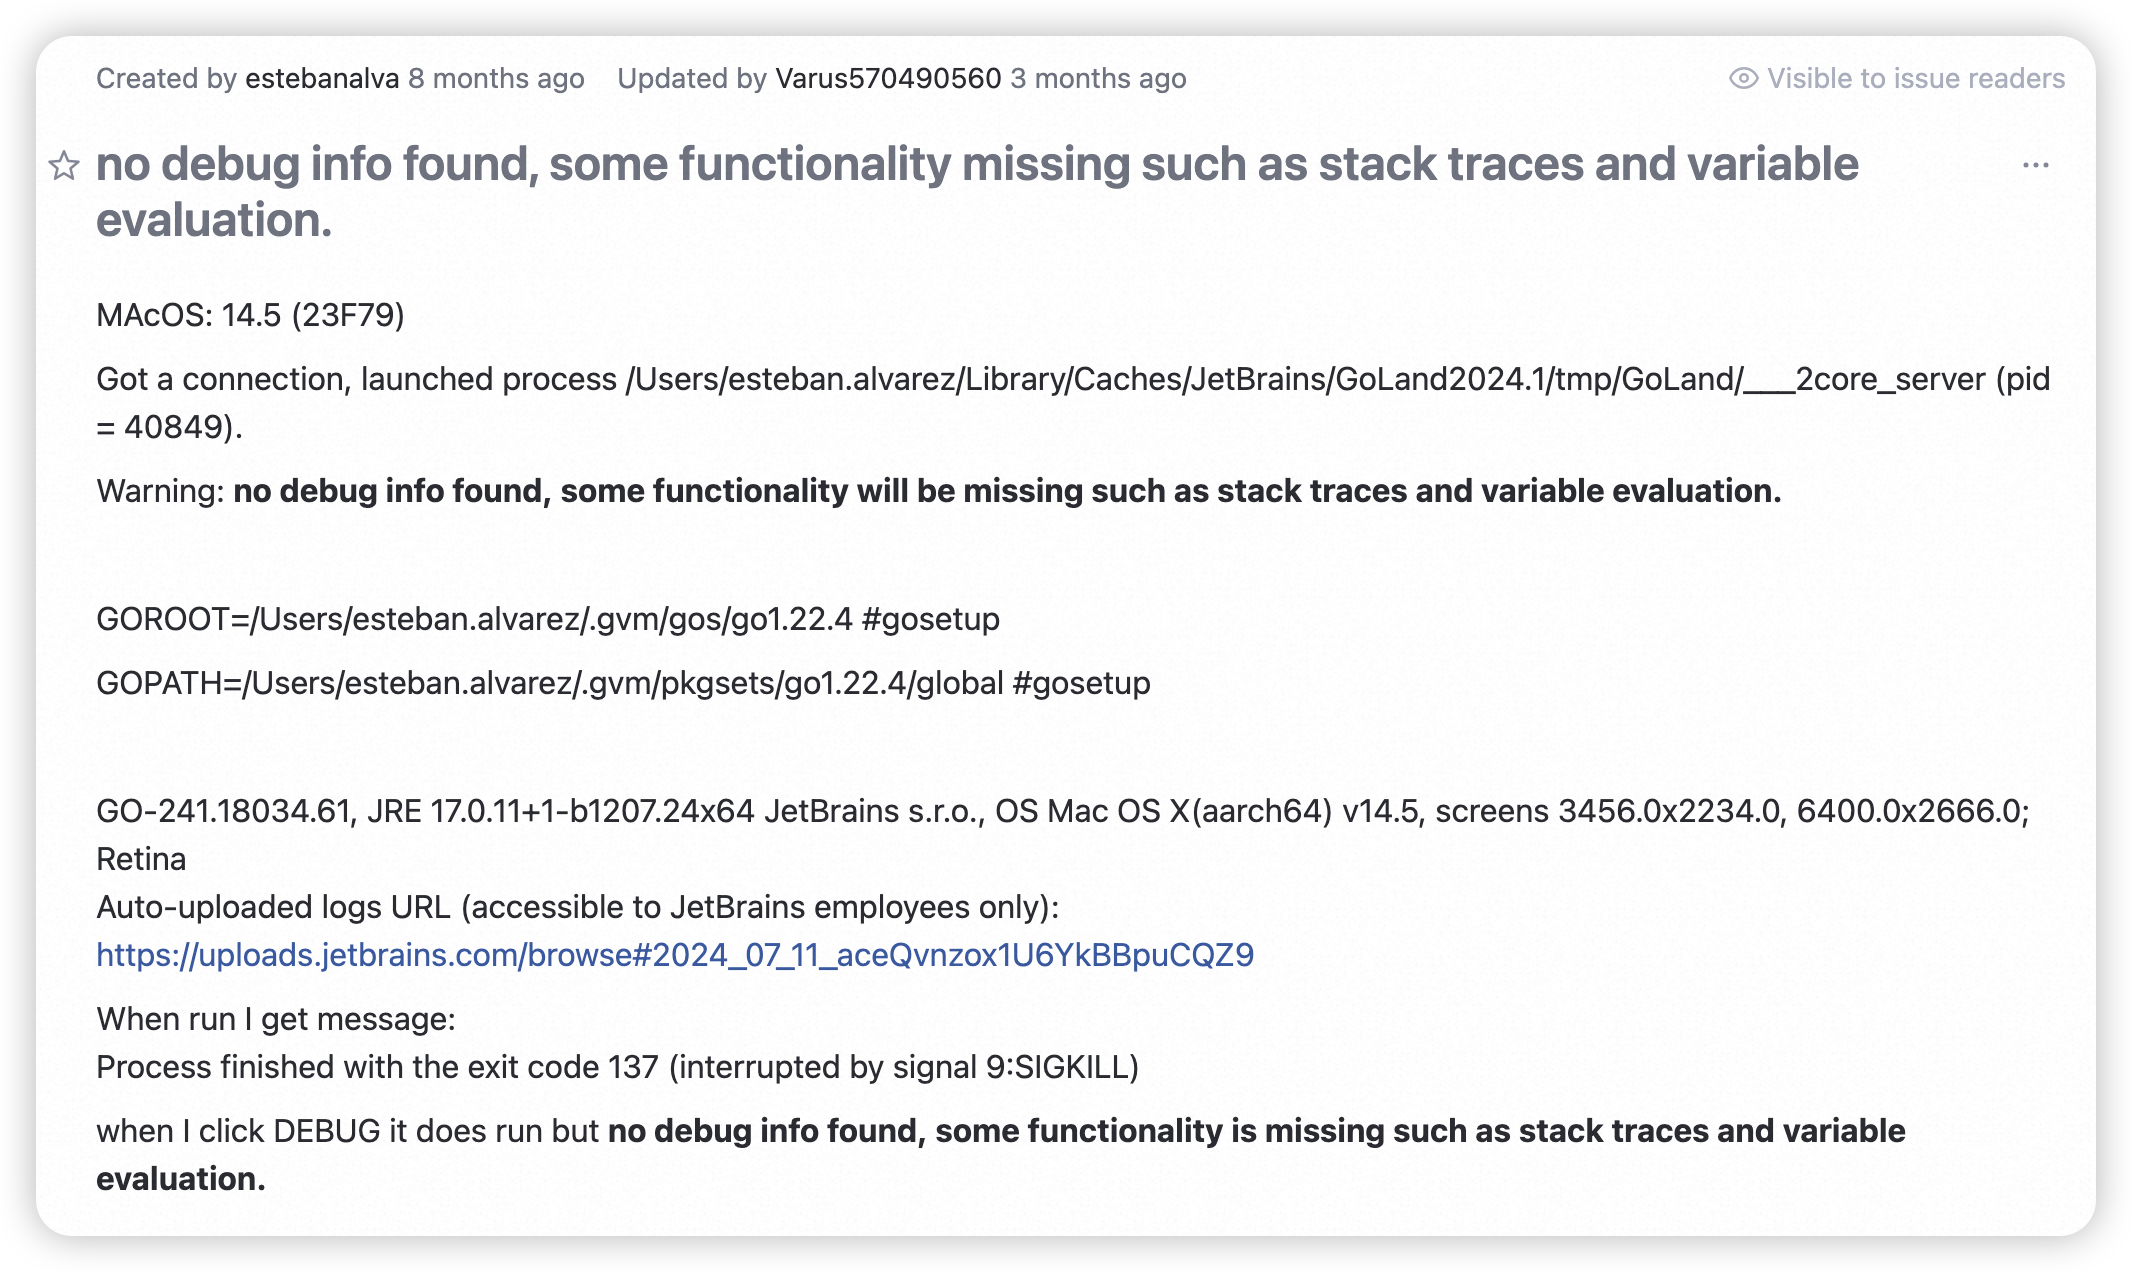
Task: Click the '3 months ago' update timestamp
Action: [1098, 78]
